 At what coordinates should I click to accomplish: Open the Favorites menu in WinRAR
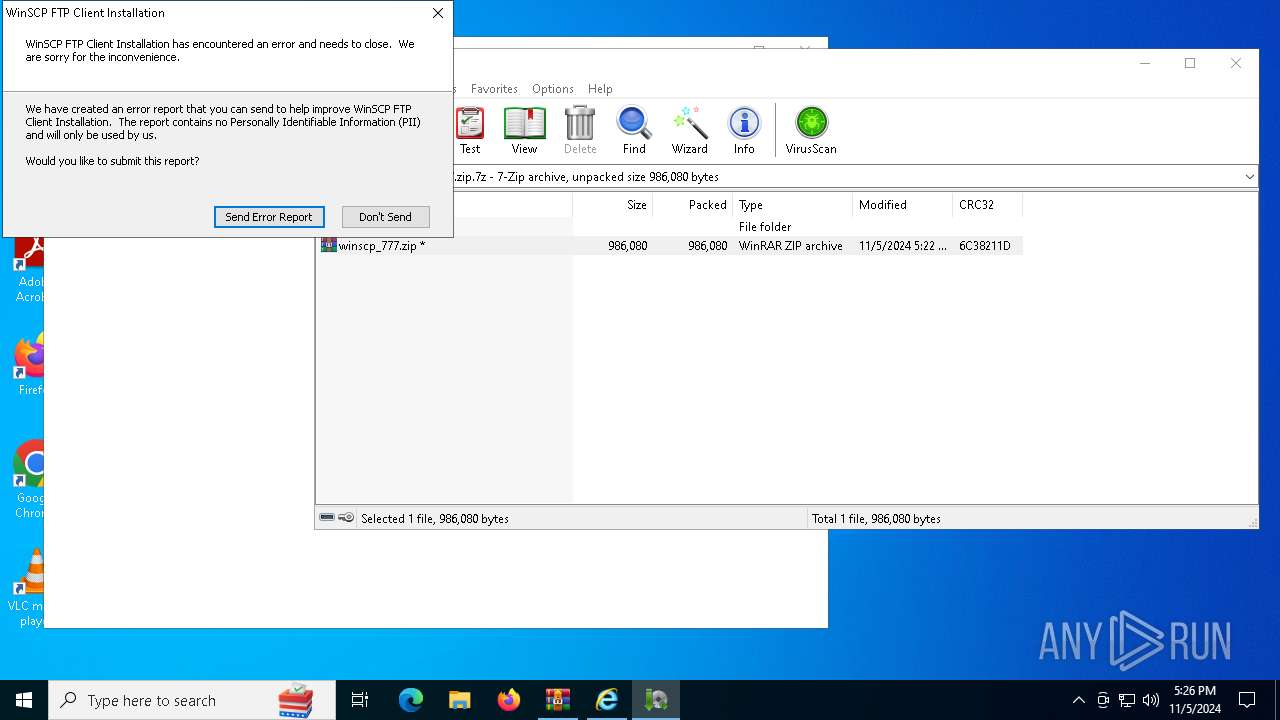click(494, 89)
